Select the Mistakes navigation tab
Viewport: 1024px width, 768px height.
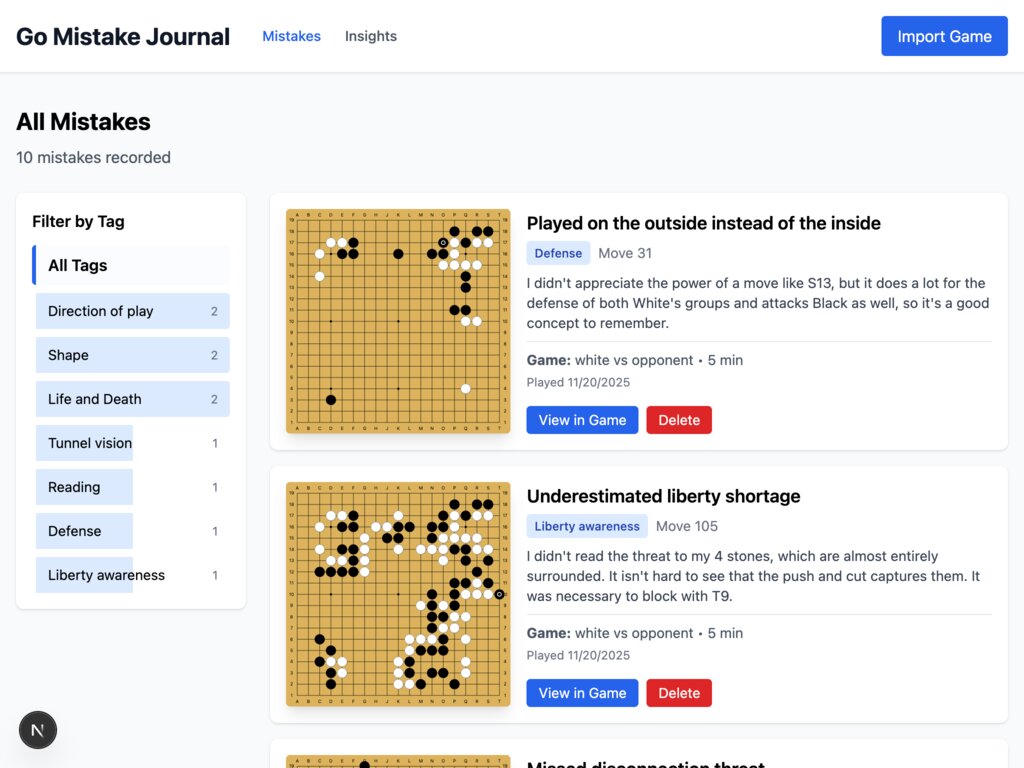coord(291,36)
